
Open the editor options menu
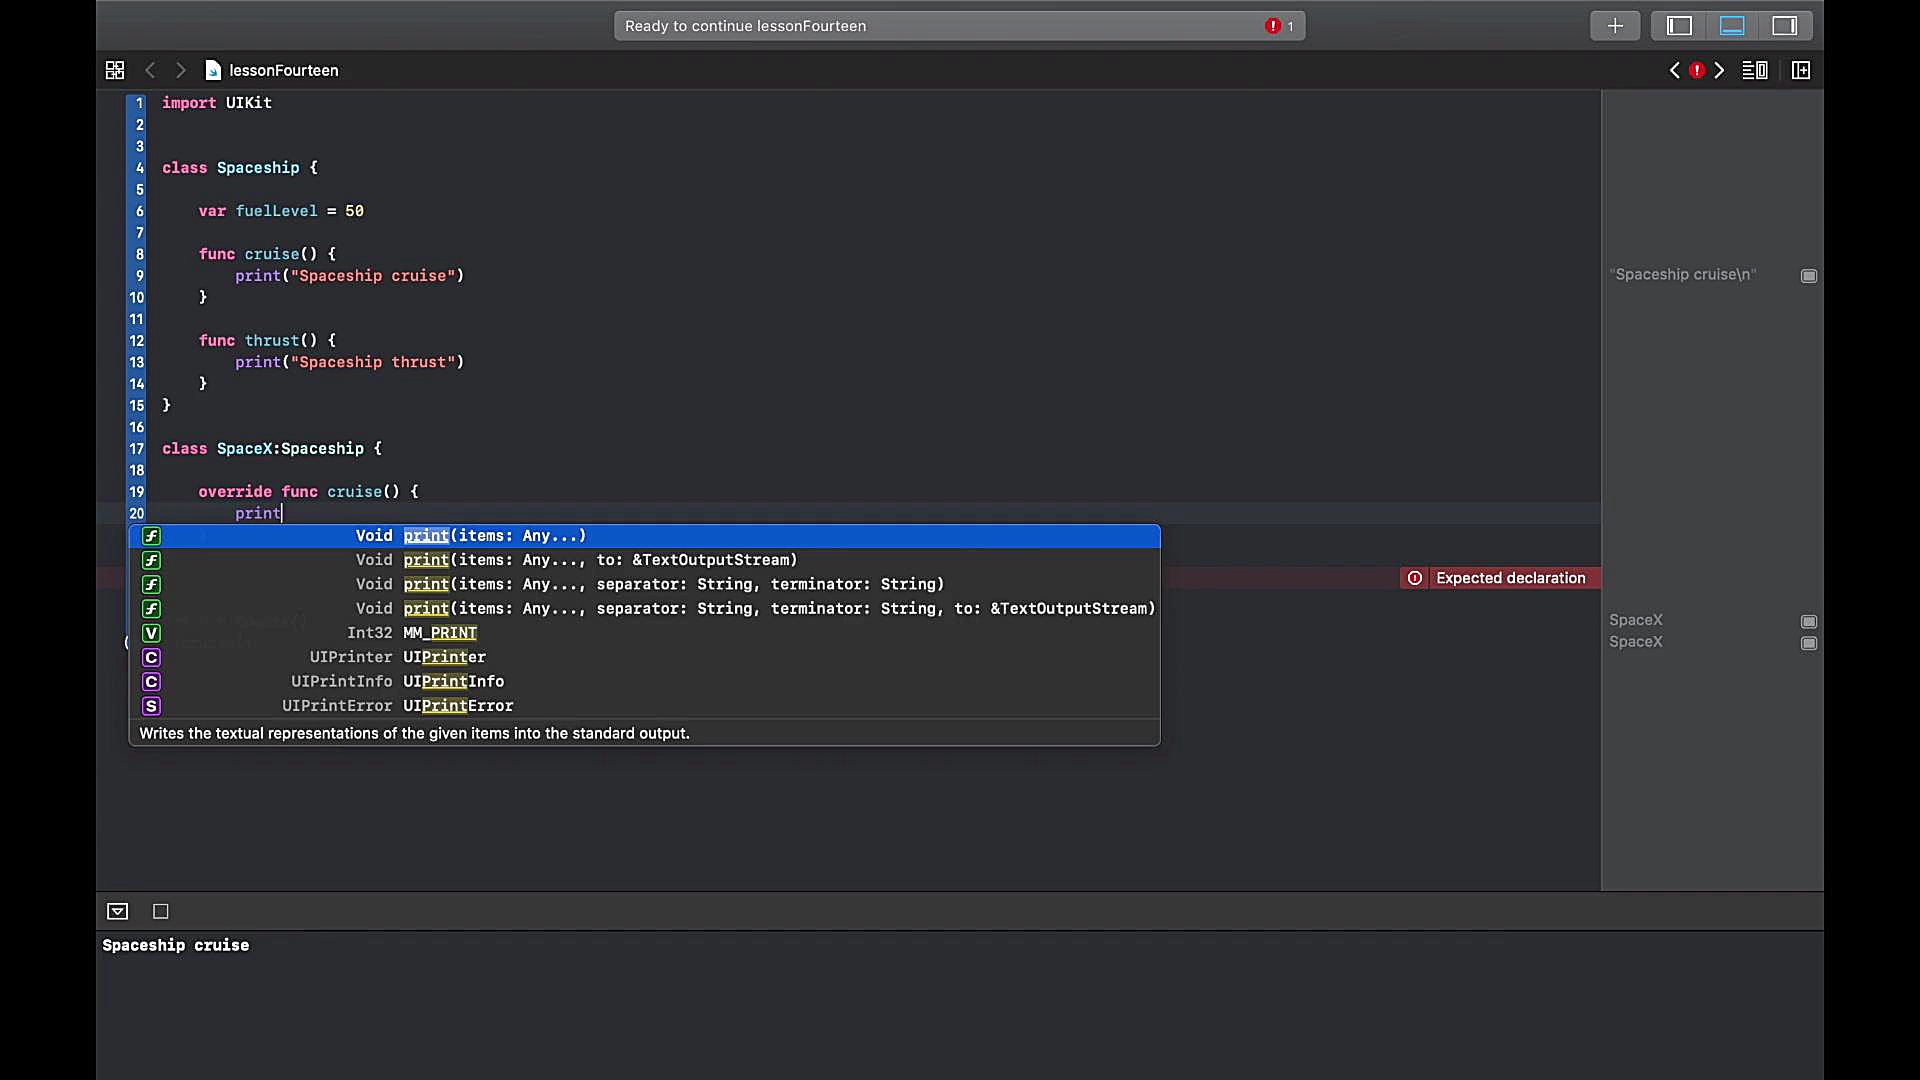[x=1755, y=70]
